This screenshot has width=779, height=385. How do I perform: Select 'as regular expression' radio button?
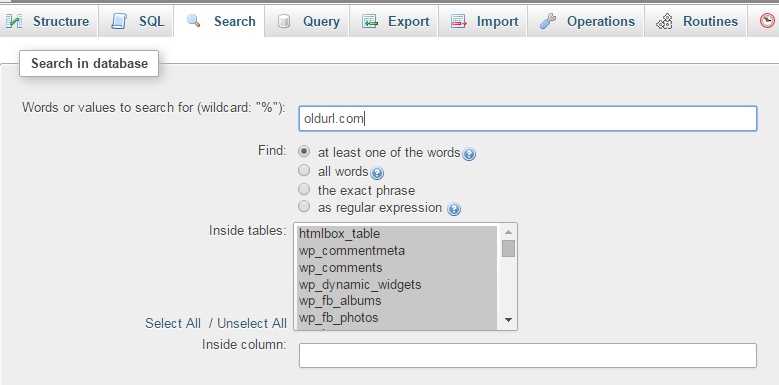[304, 206]
